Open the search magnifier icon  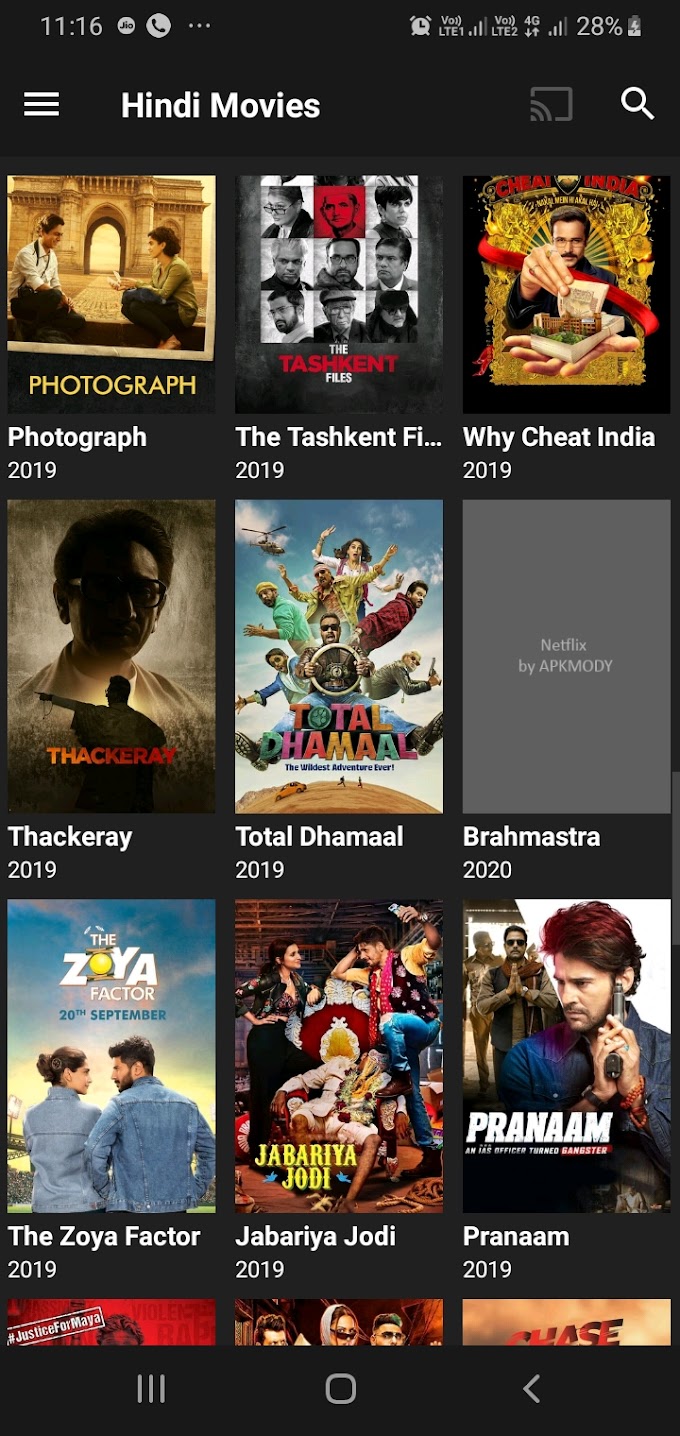[x=637, y=104]
